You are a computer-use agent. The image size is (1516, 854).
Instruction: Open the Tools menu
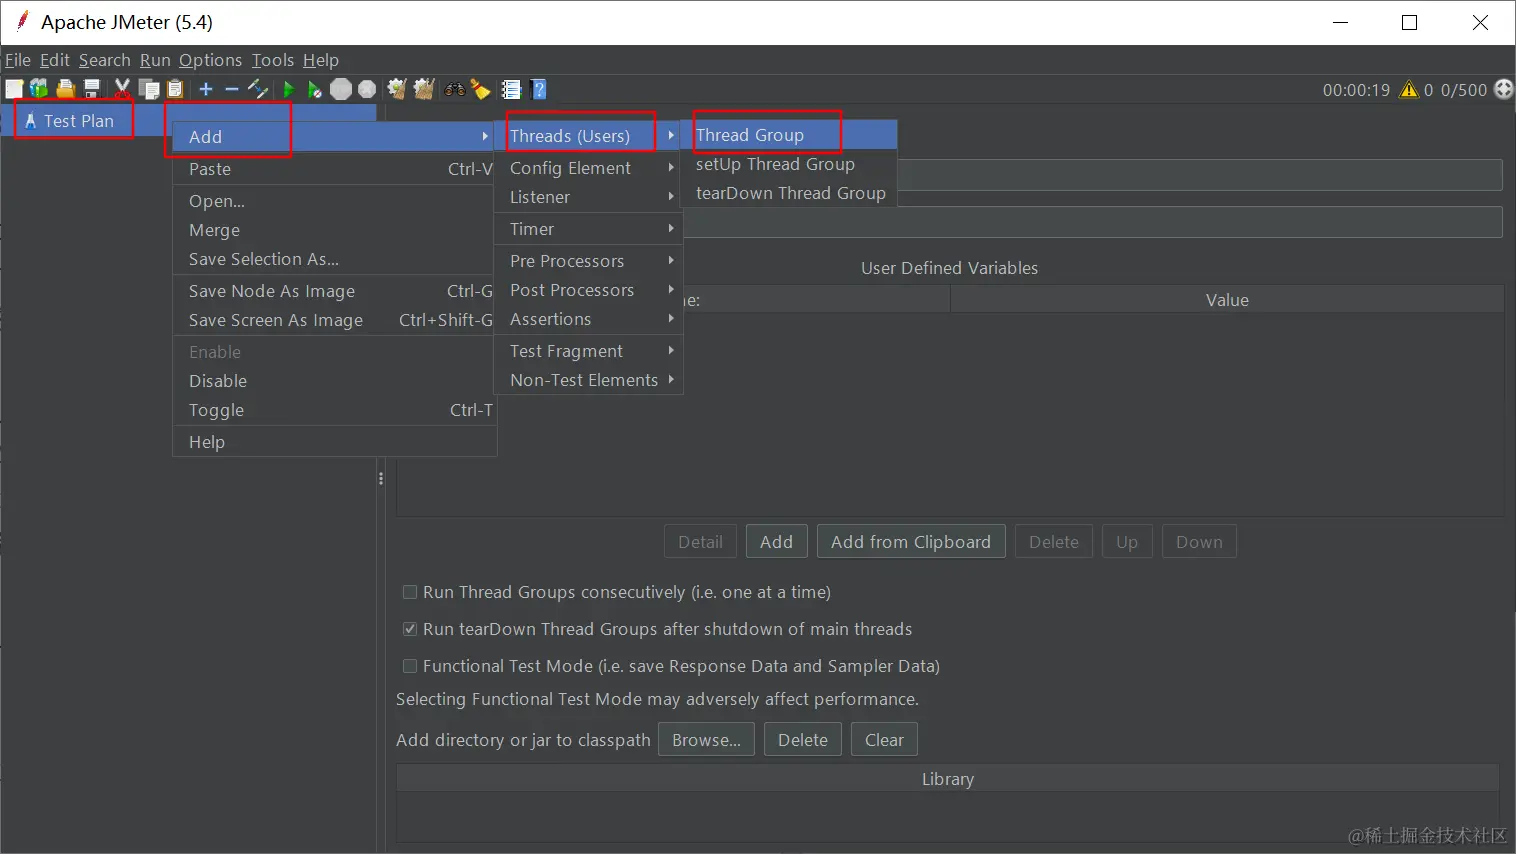(273, 60)
